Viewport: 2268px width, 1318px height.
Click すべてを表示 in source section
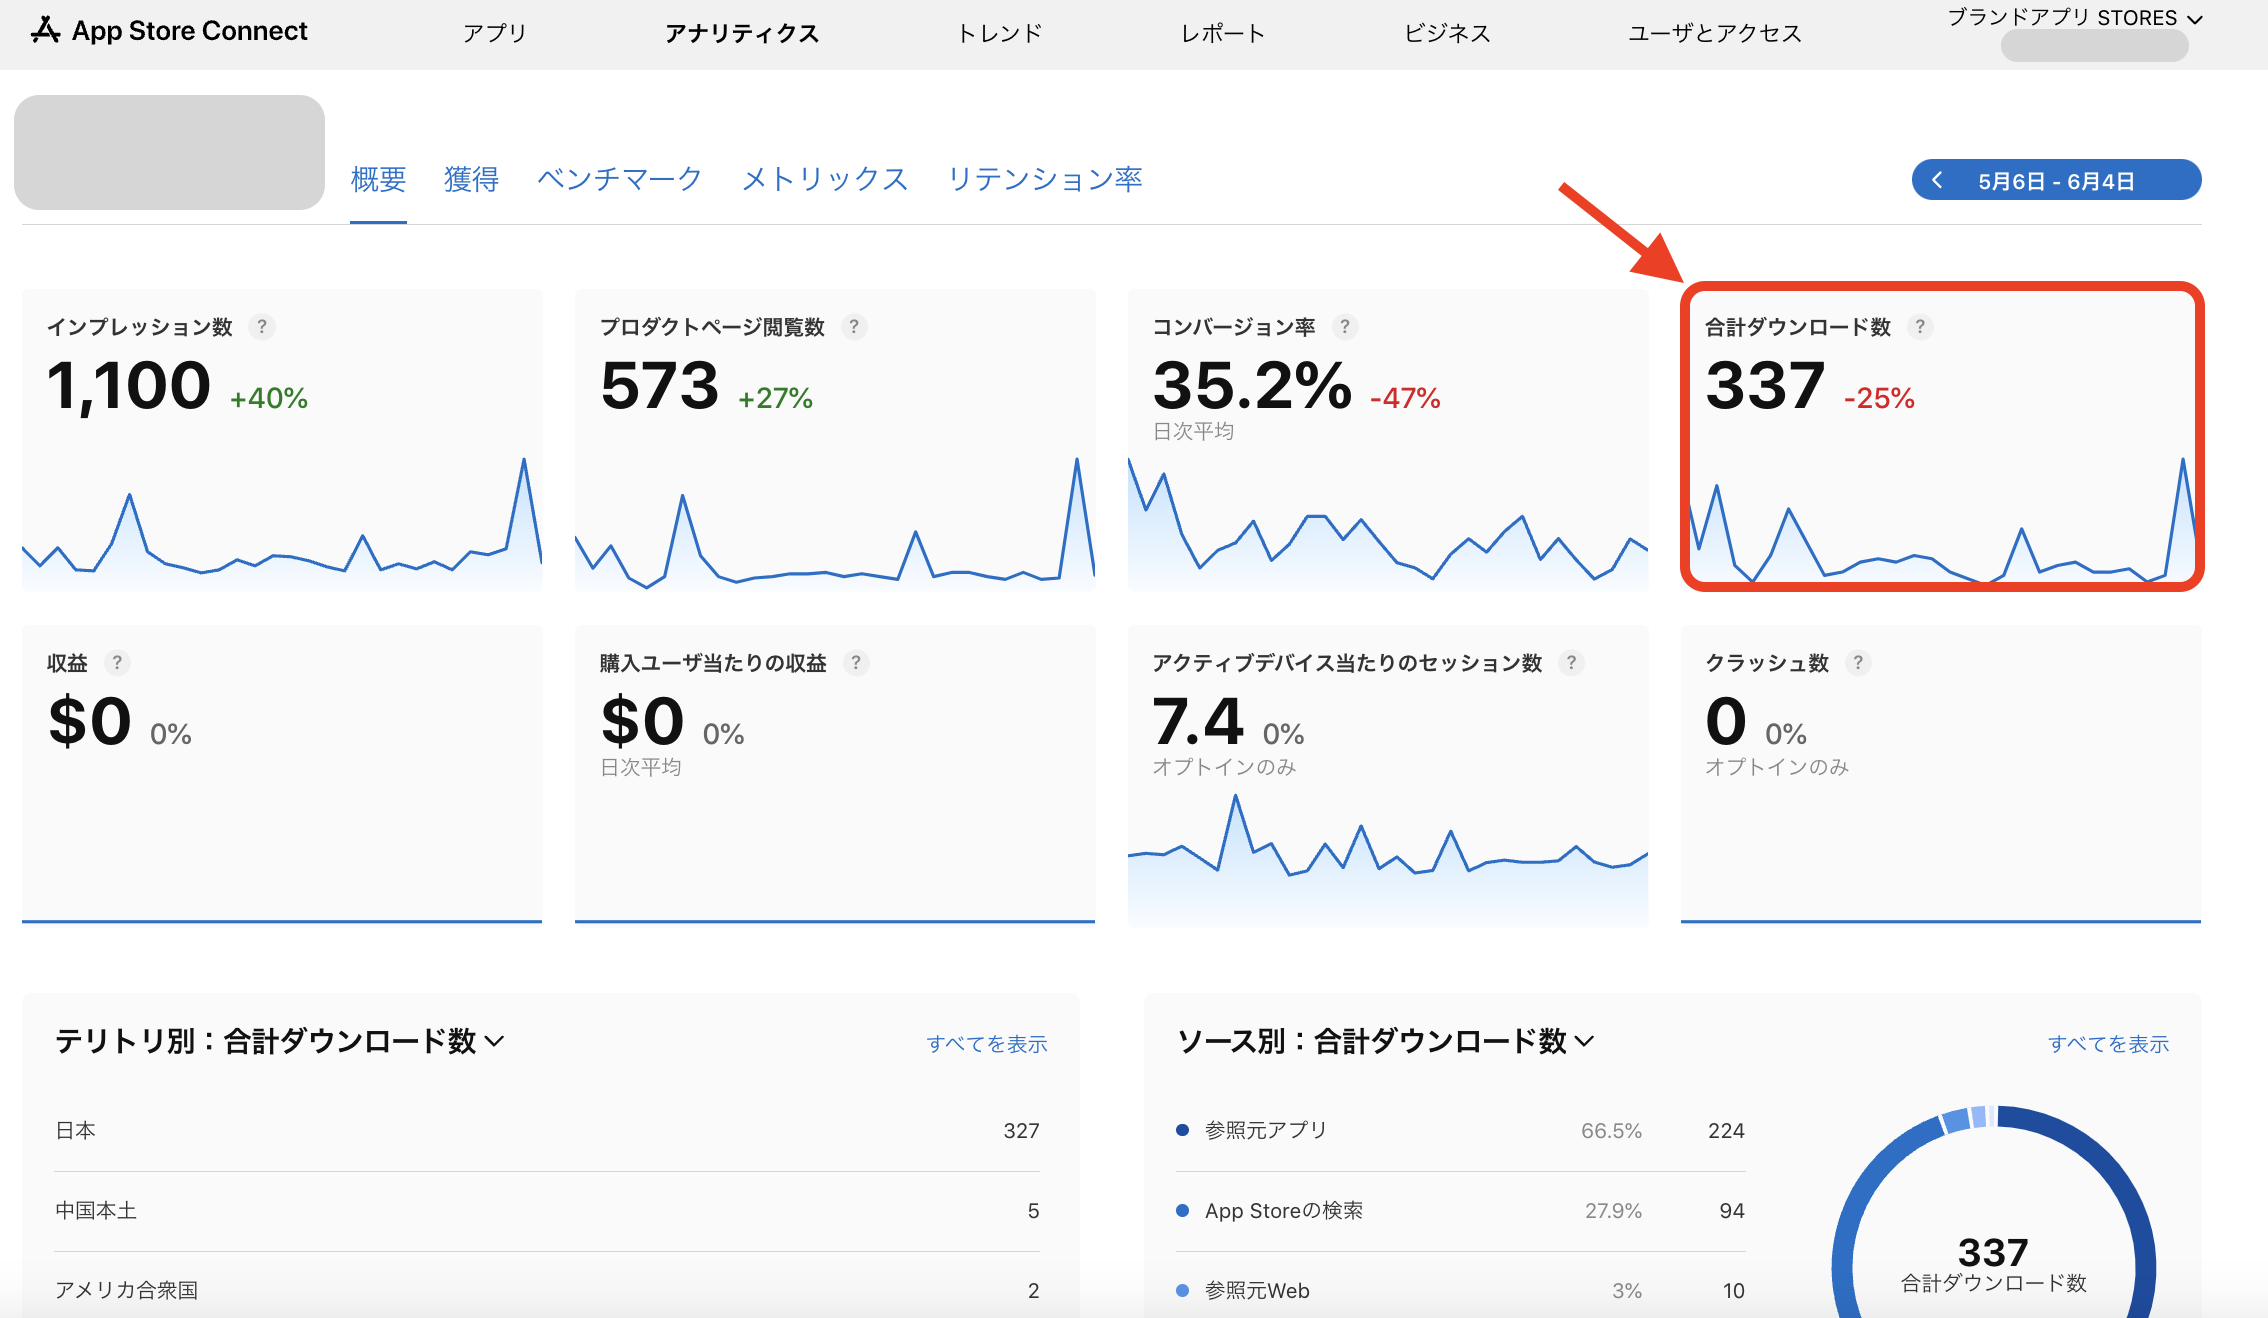pos(2109,1044)
